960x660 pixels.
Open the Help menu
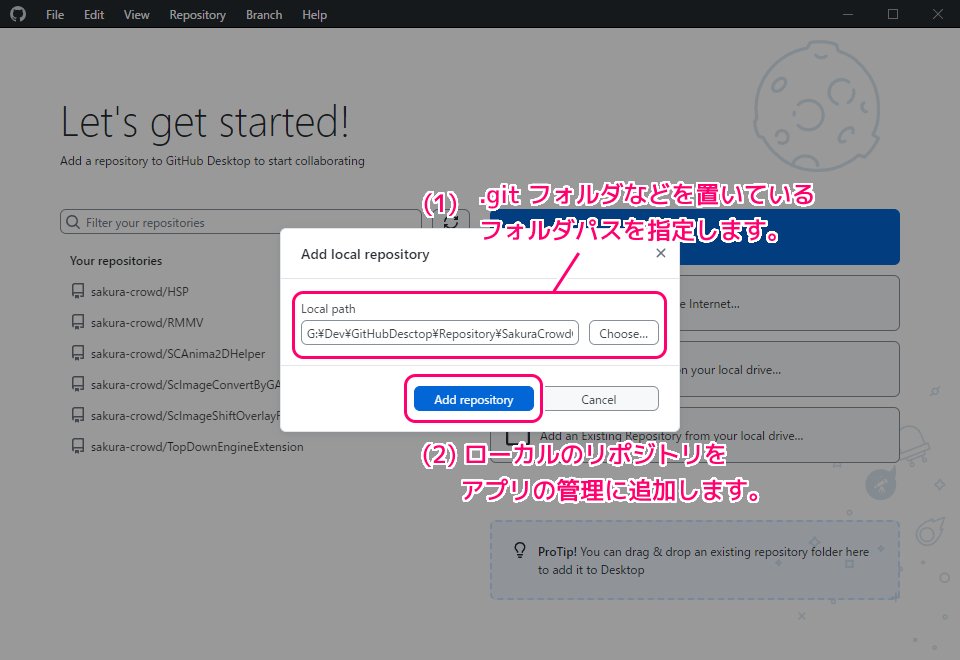(x=314, y=14)
